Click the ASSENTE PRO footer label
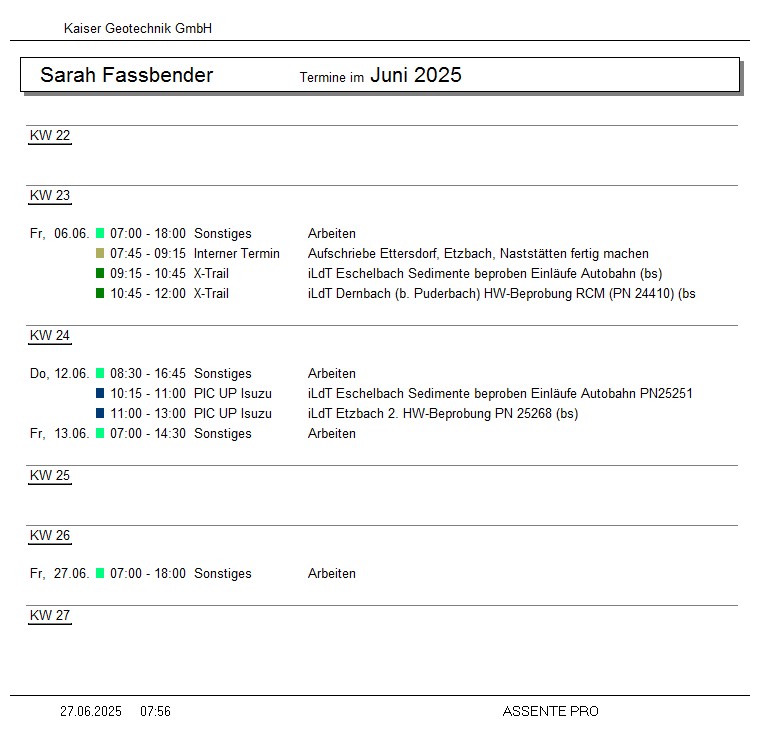780x735 pixels. pos(550,711)
